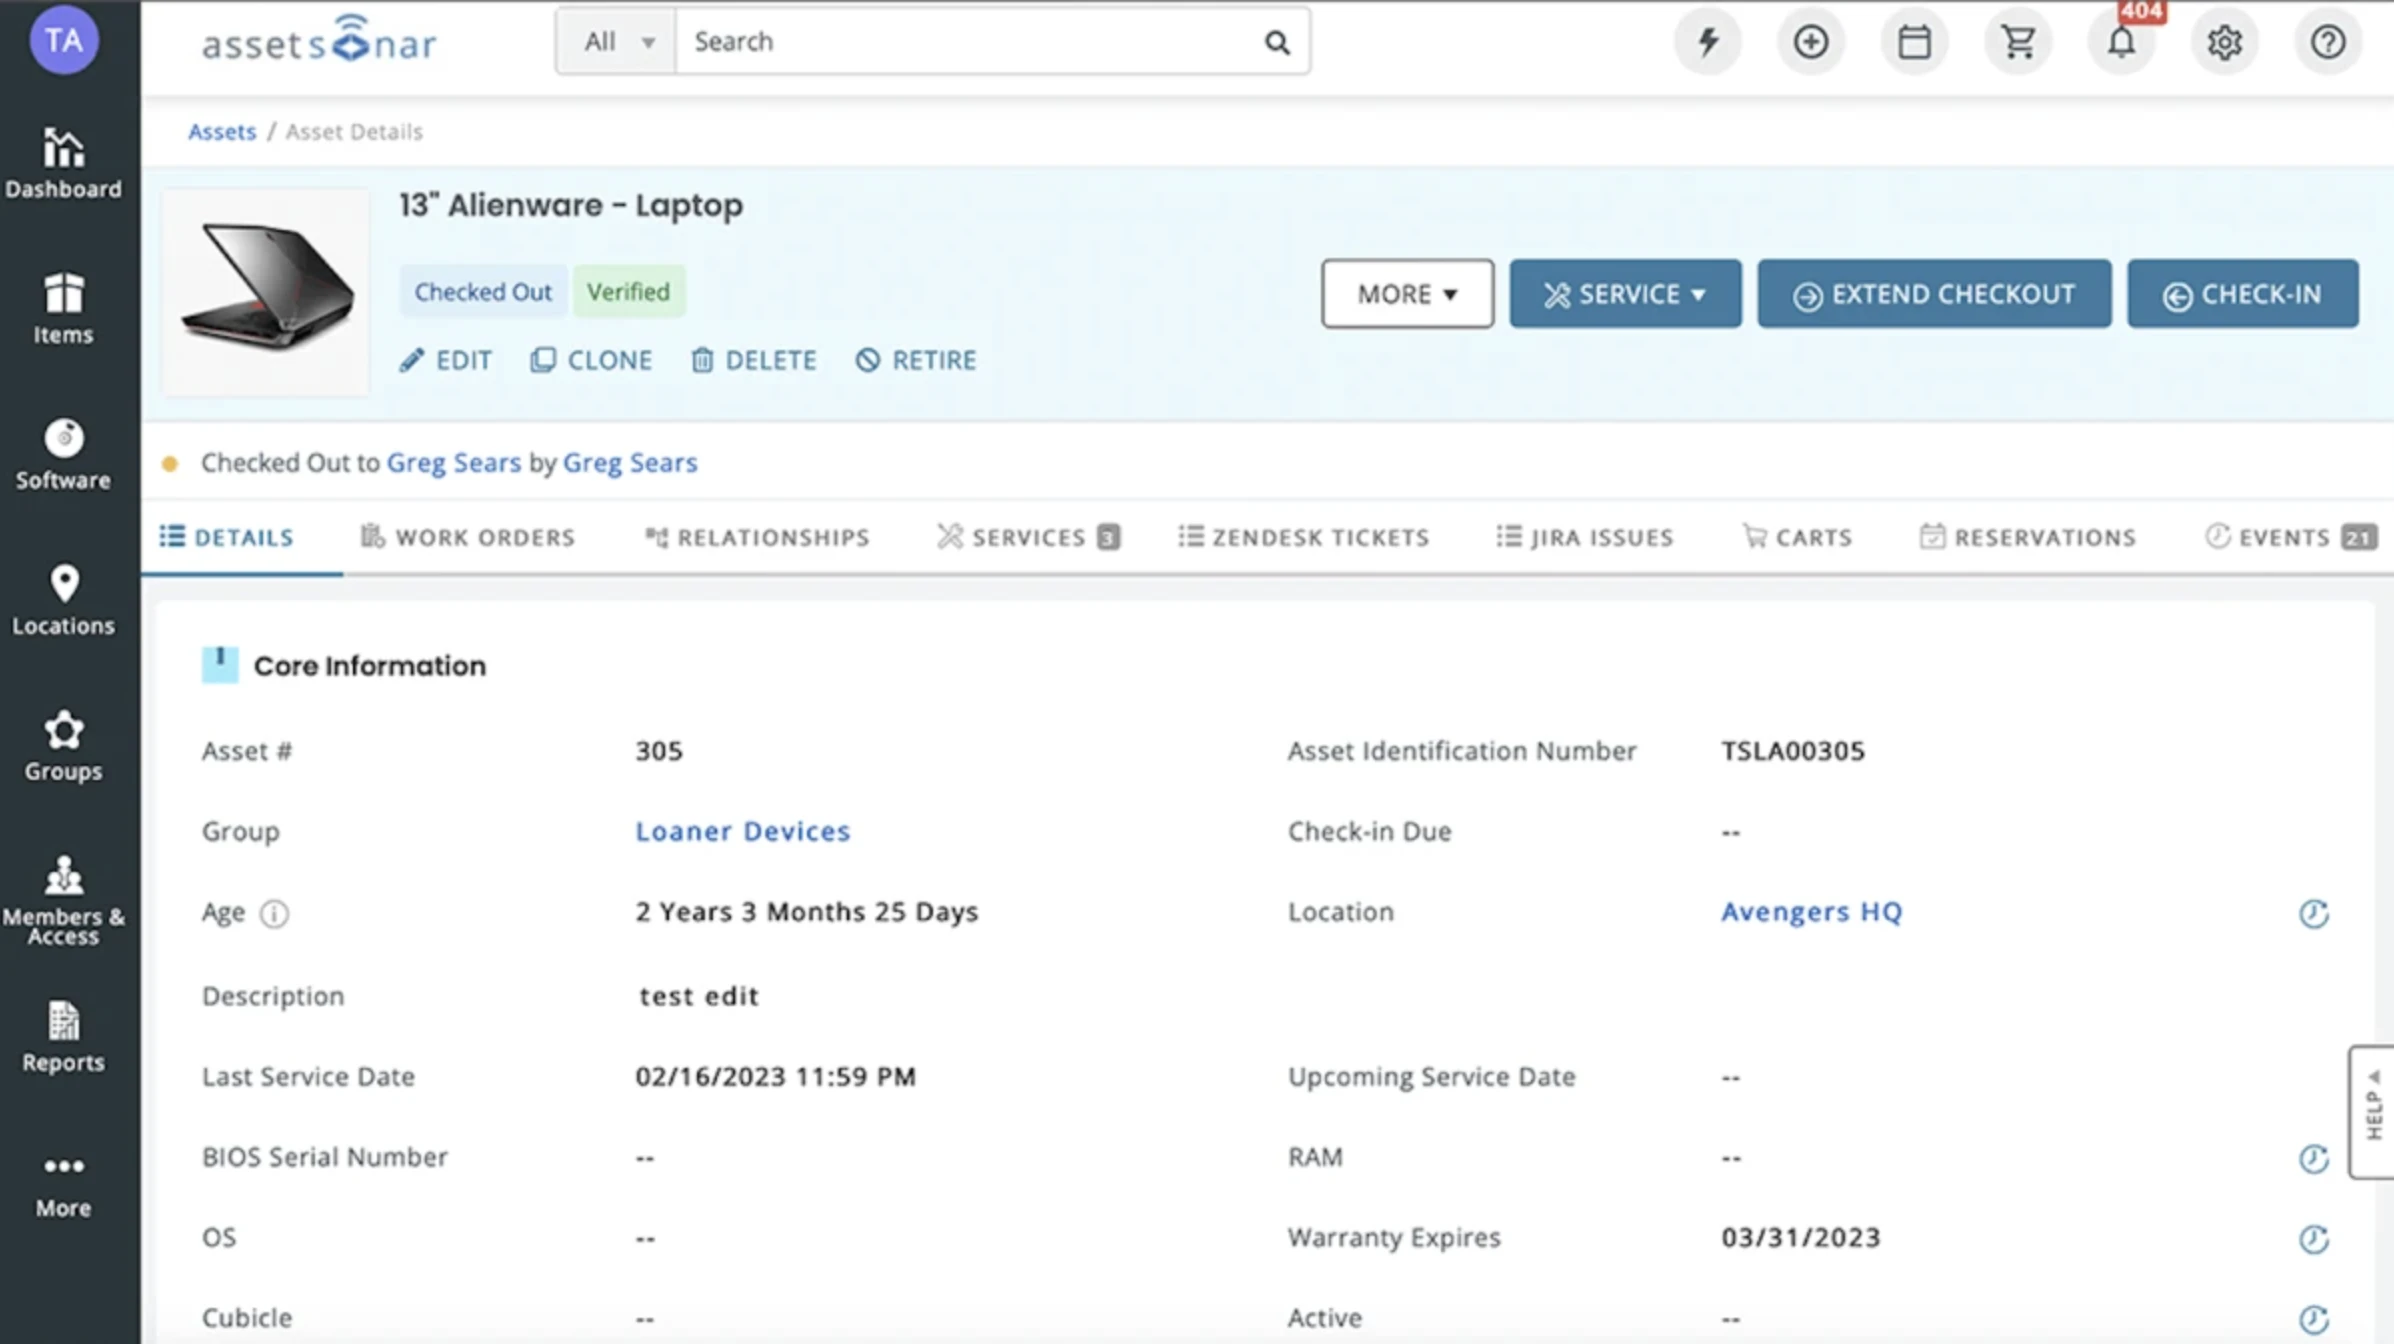Click the '2 Years 3 Months 25 Days' value

coord(806,912)
